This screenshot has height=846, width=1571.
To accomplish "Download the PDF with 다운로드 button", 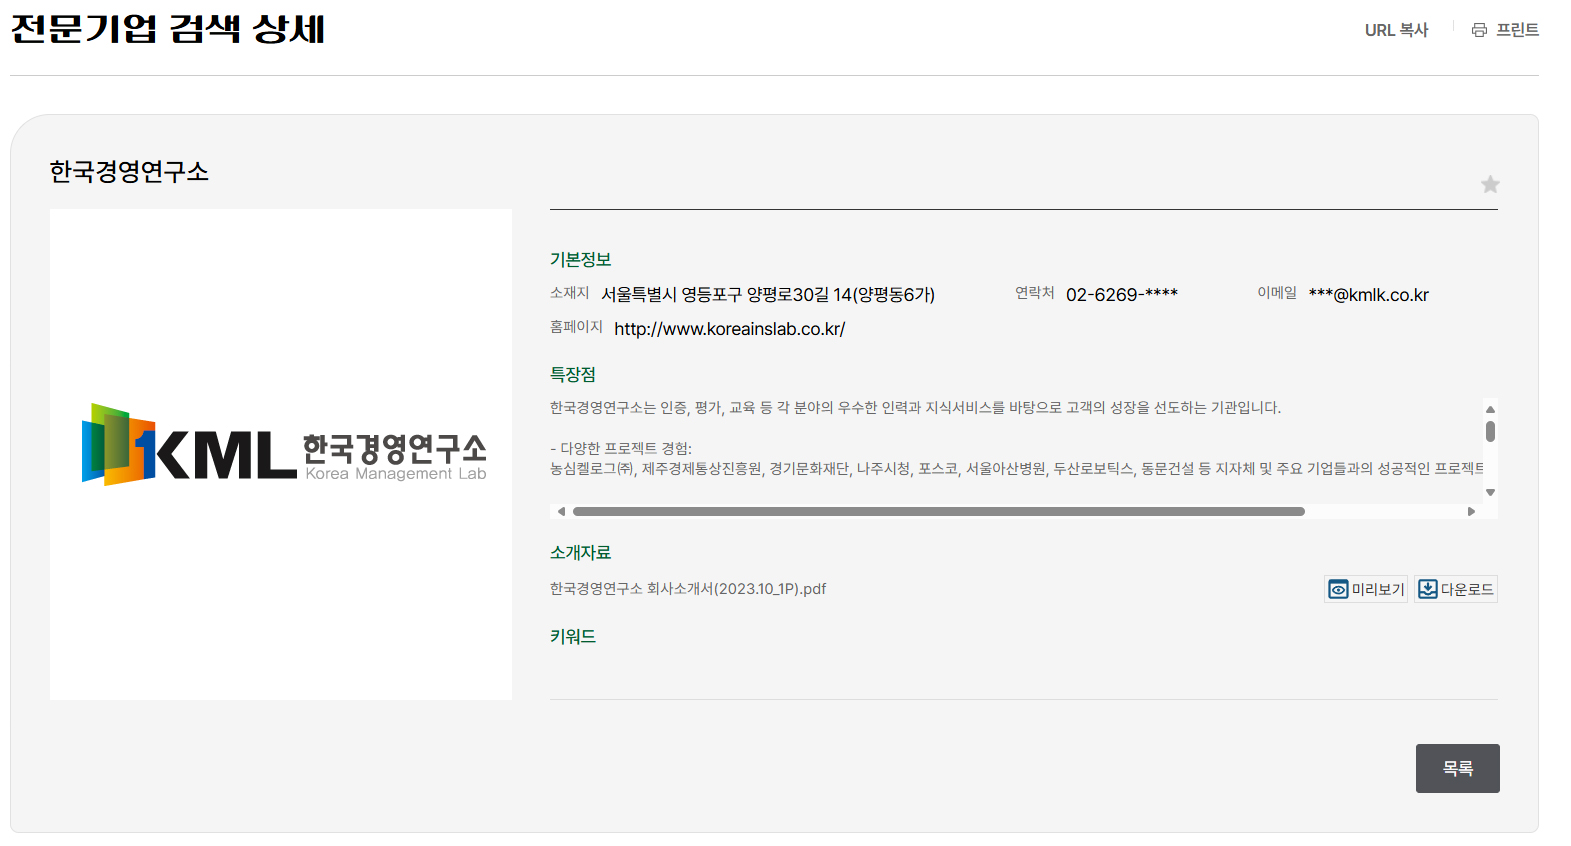I will (x=1456, y=589).
